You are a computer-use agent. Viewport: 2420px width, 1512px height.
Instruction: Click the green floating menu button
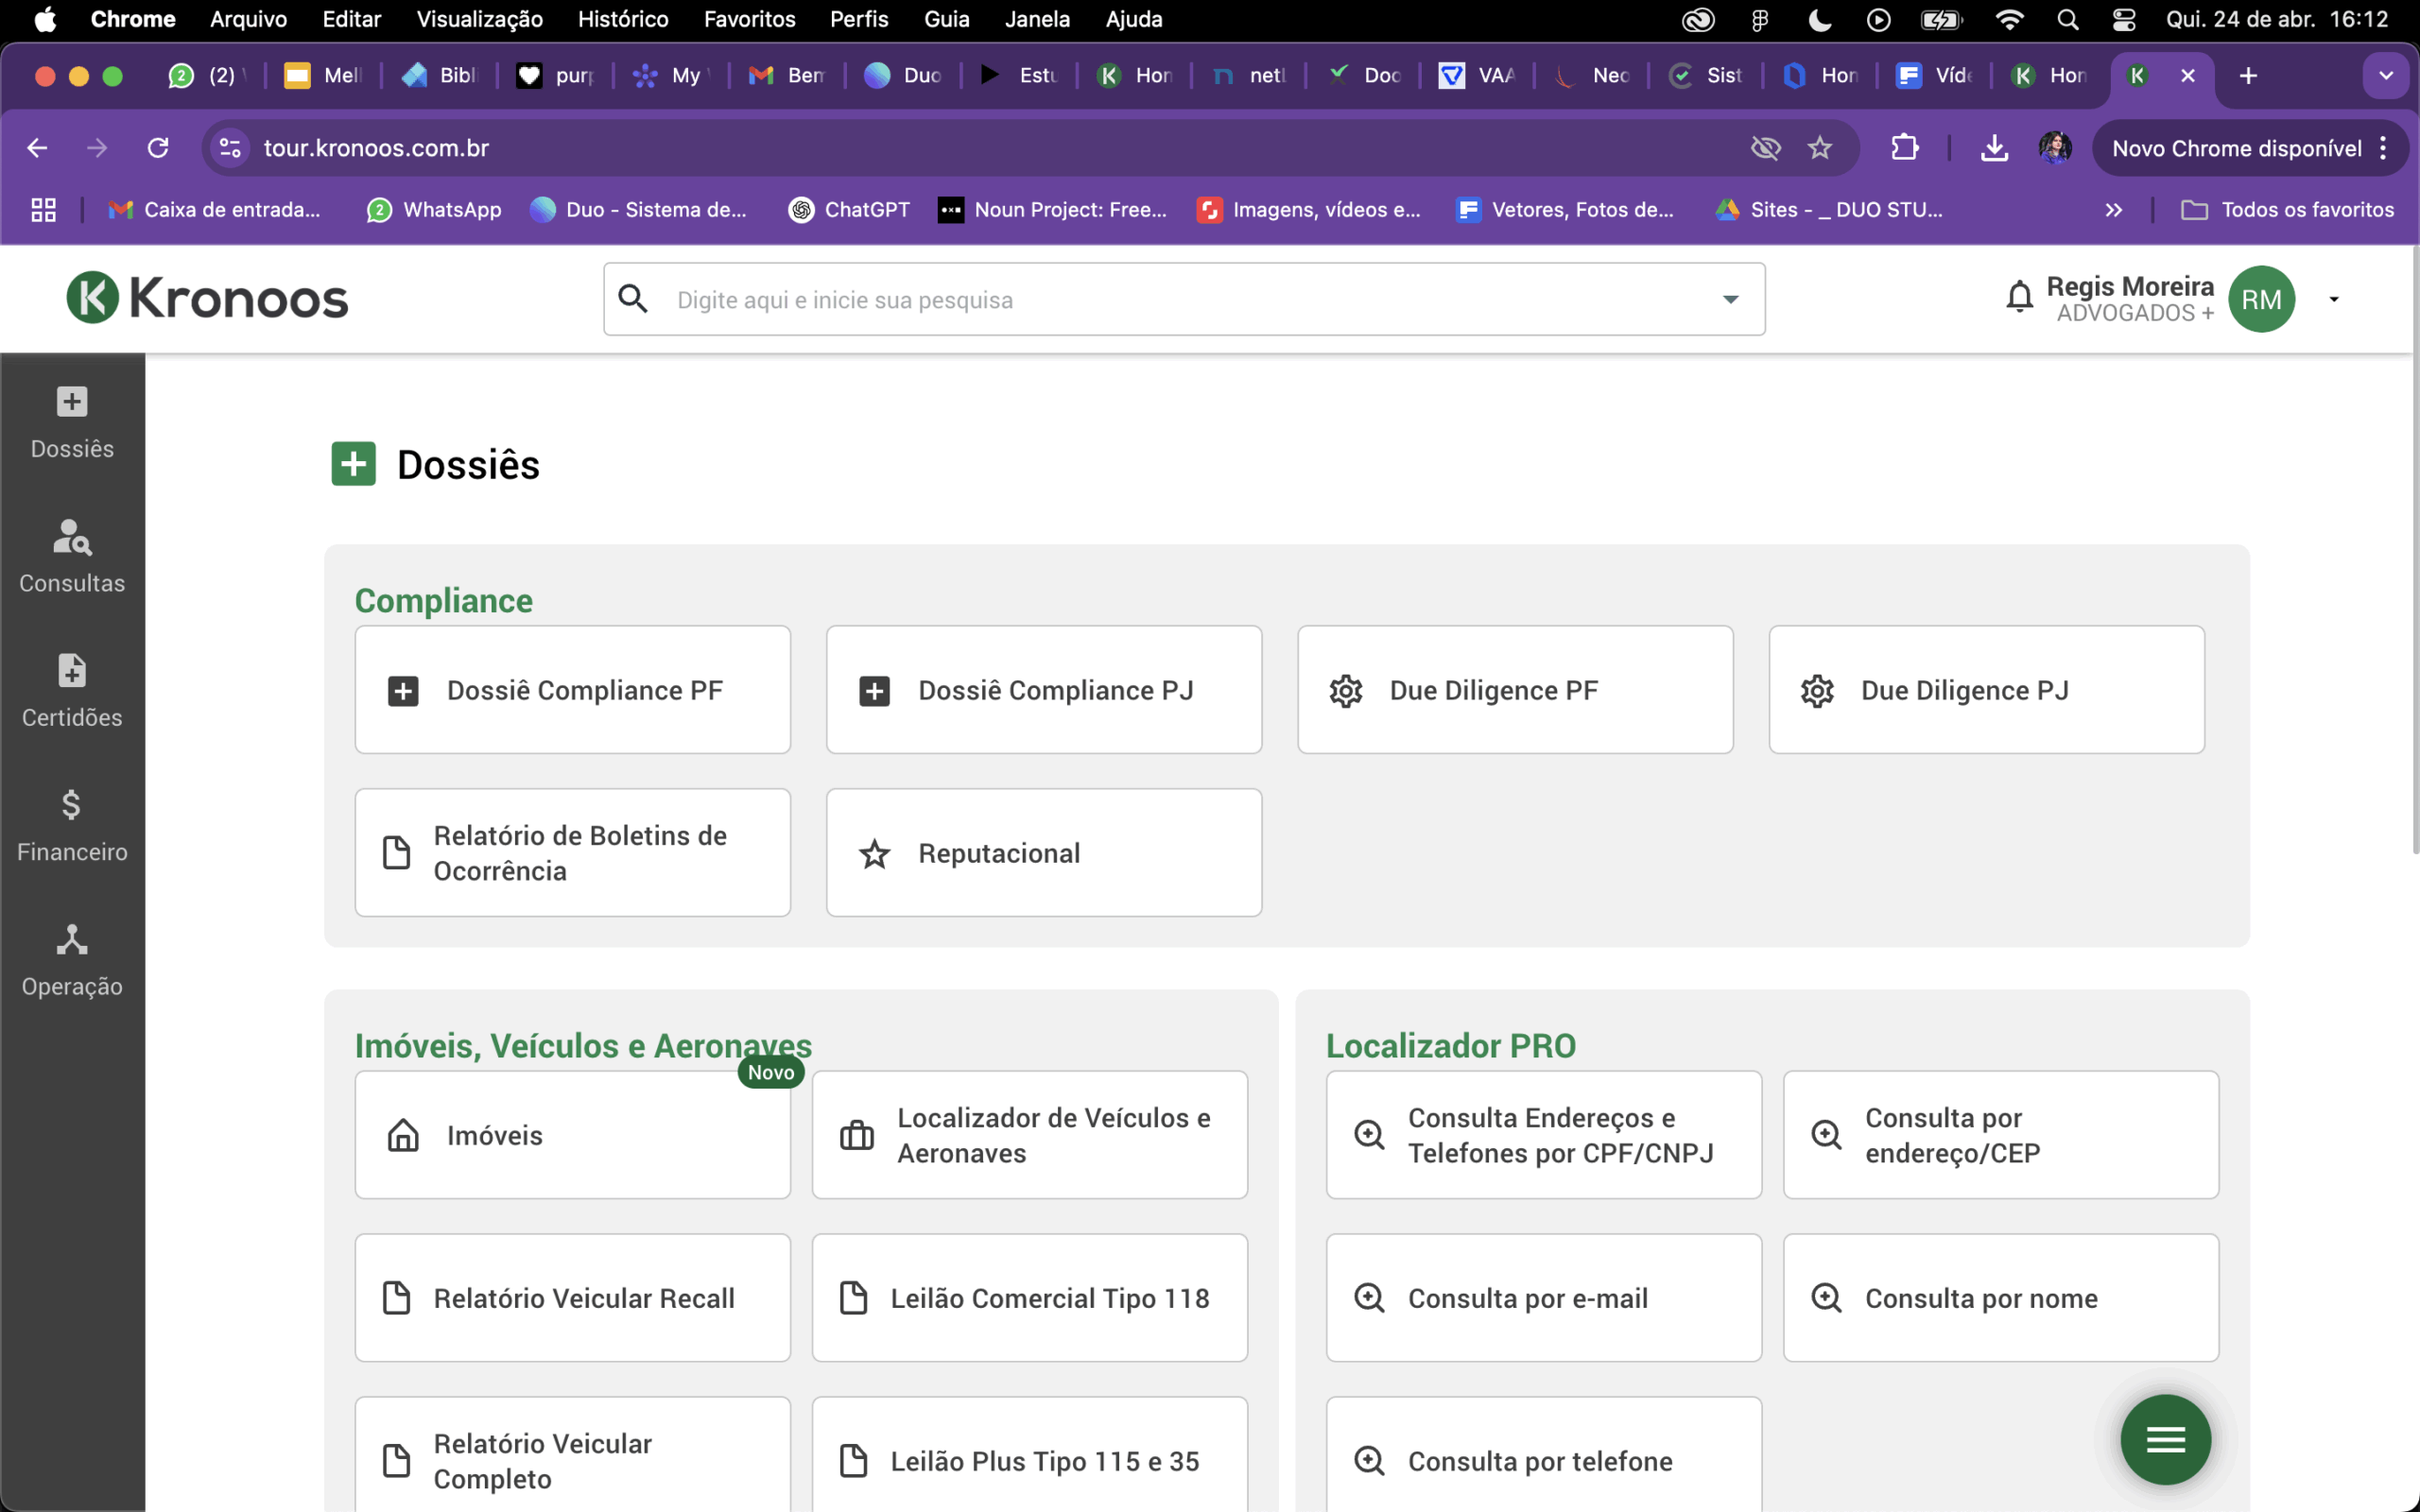click(2165, 1439)
